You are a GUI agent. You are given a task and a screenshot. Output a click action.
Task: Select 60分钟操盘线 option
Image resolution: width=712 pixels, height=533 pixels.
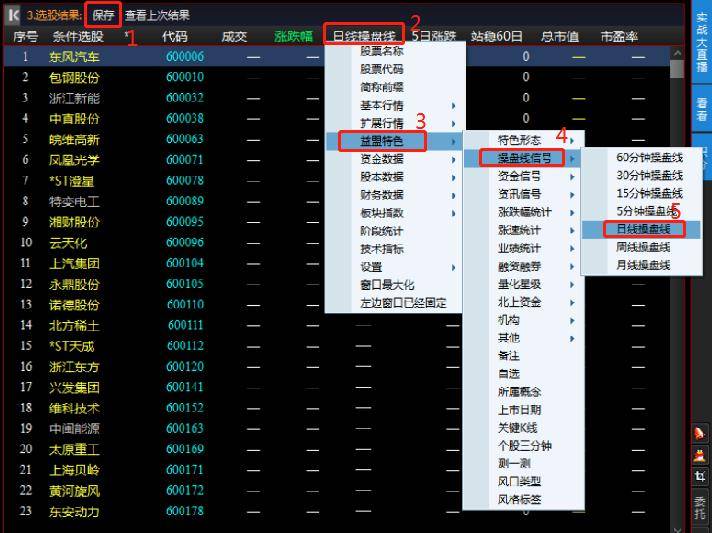click(x=642, y=158)
